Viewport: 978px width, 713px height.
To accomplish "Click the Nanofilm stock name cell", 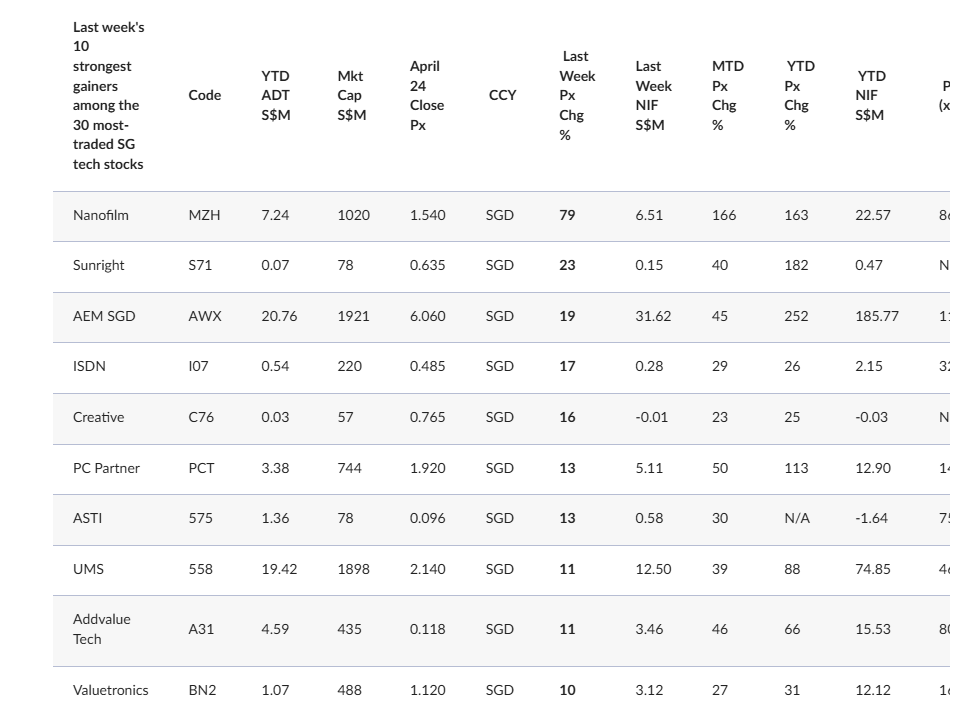I will tap(100, 215).
